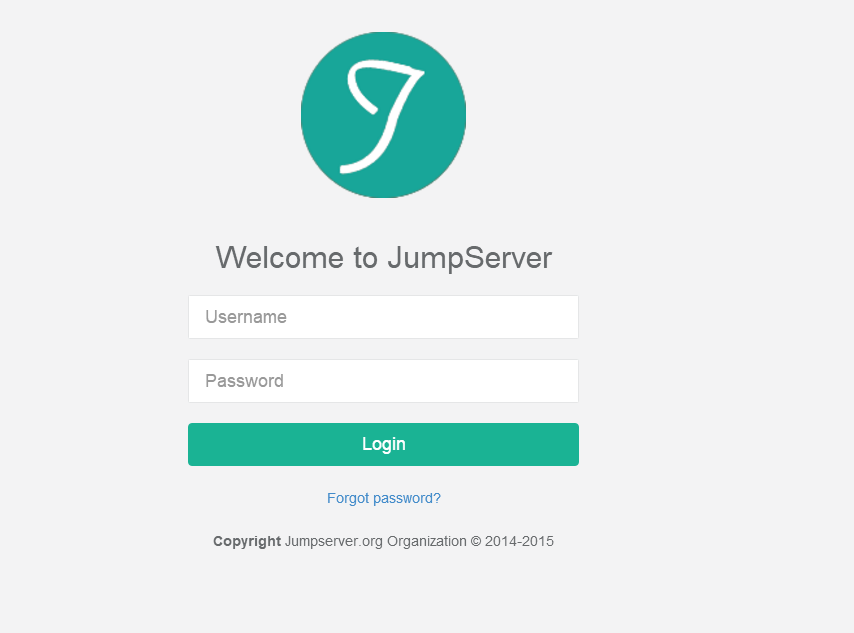Click the green Login button
The width and height of the screenshot is (854, 633).
click(x=383, y=445)
